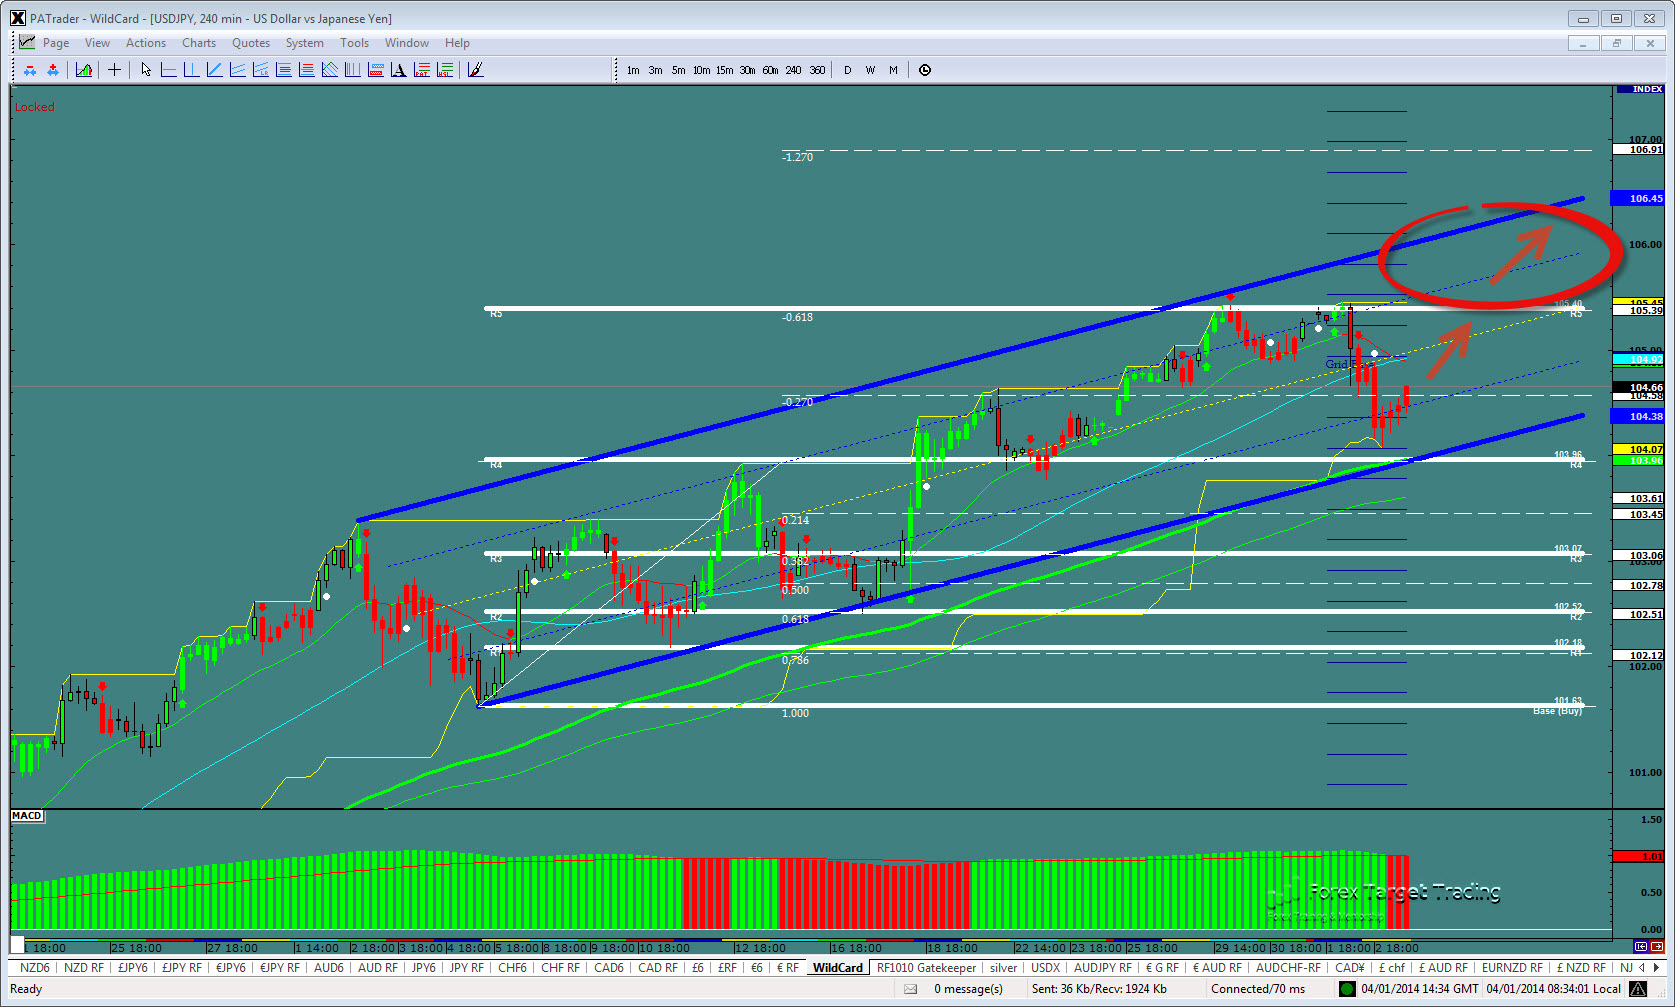Image resolution: width=1675 pixels, height=1007 pixels.
Task: Open the Actions menu
Action: [x=146, y=43]
